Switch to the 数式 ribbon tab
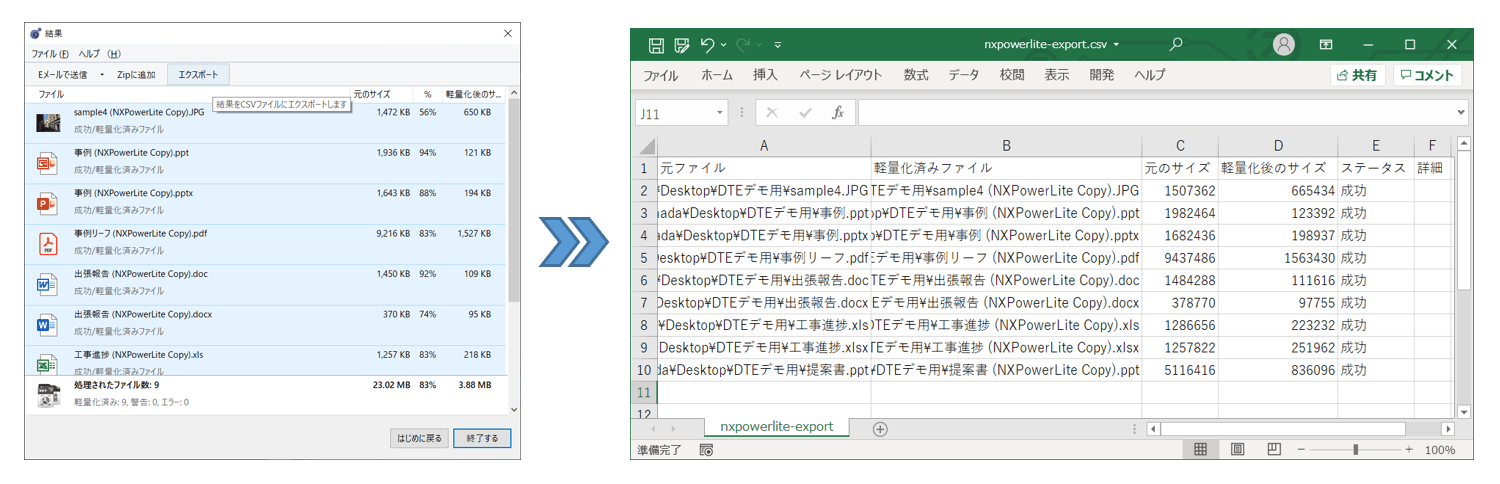The width and height of the screenshot is (1500, 484). pyautogui.click(x=916, y=75)
